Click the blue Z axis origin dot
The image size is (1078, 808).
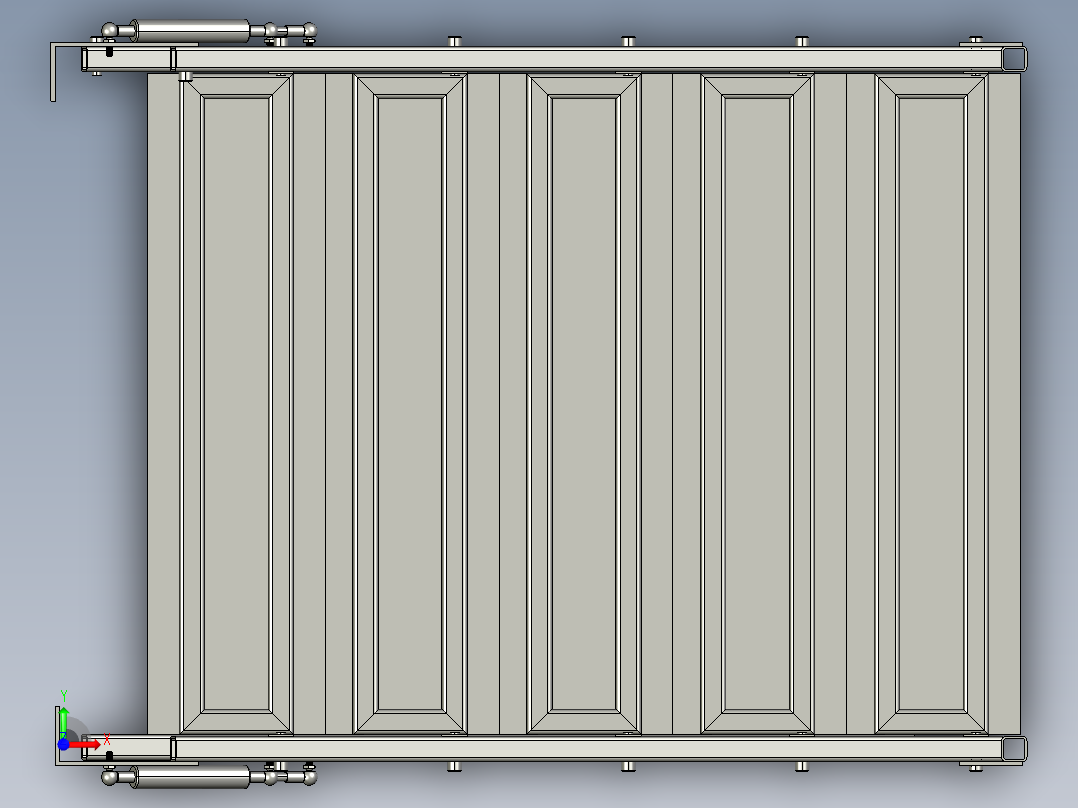click(63, 745)
